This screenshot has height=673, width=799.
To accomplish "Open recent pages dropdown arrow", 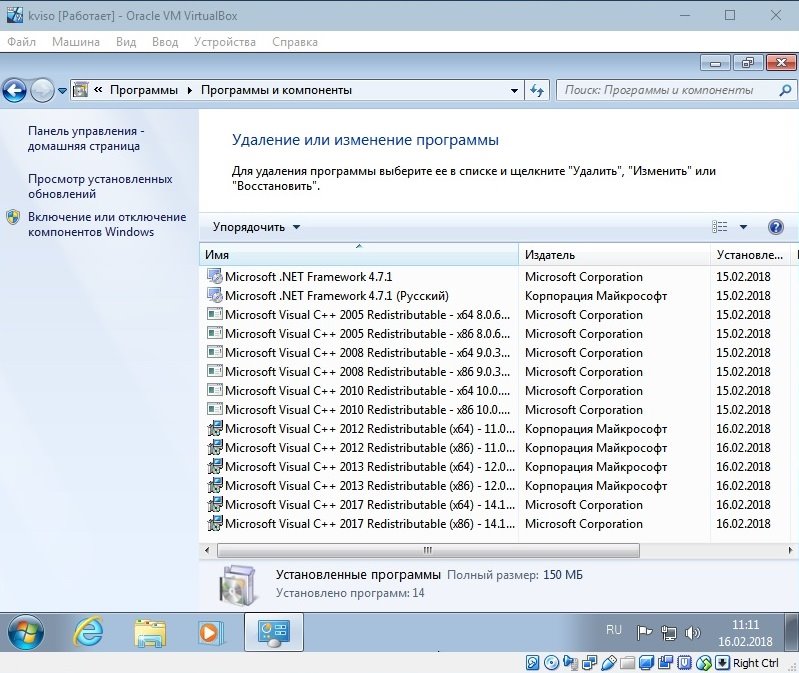I will [62, 91].
